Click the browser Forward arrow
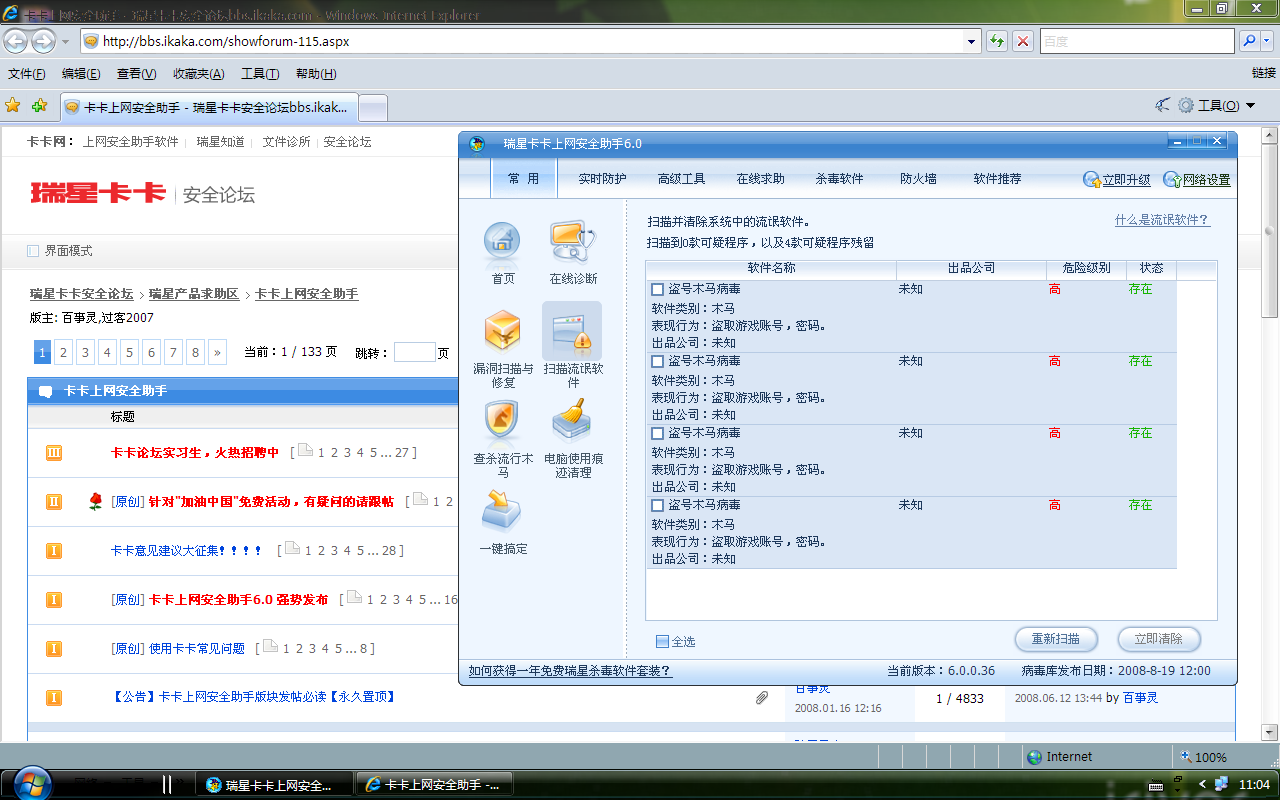Viewport: 1280px width, 800px height. point(43,41)
